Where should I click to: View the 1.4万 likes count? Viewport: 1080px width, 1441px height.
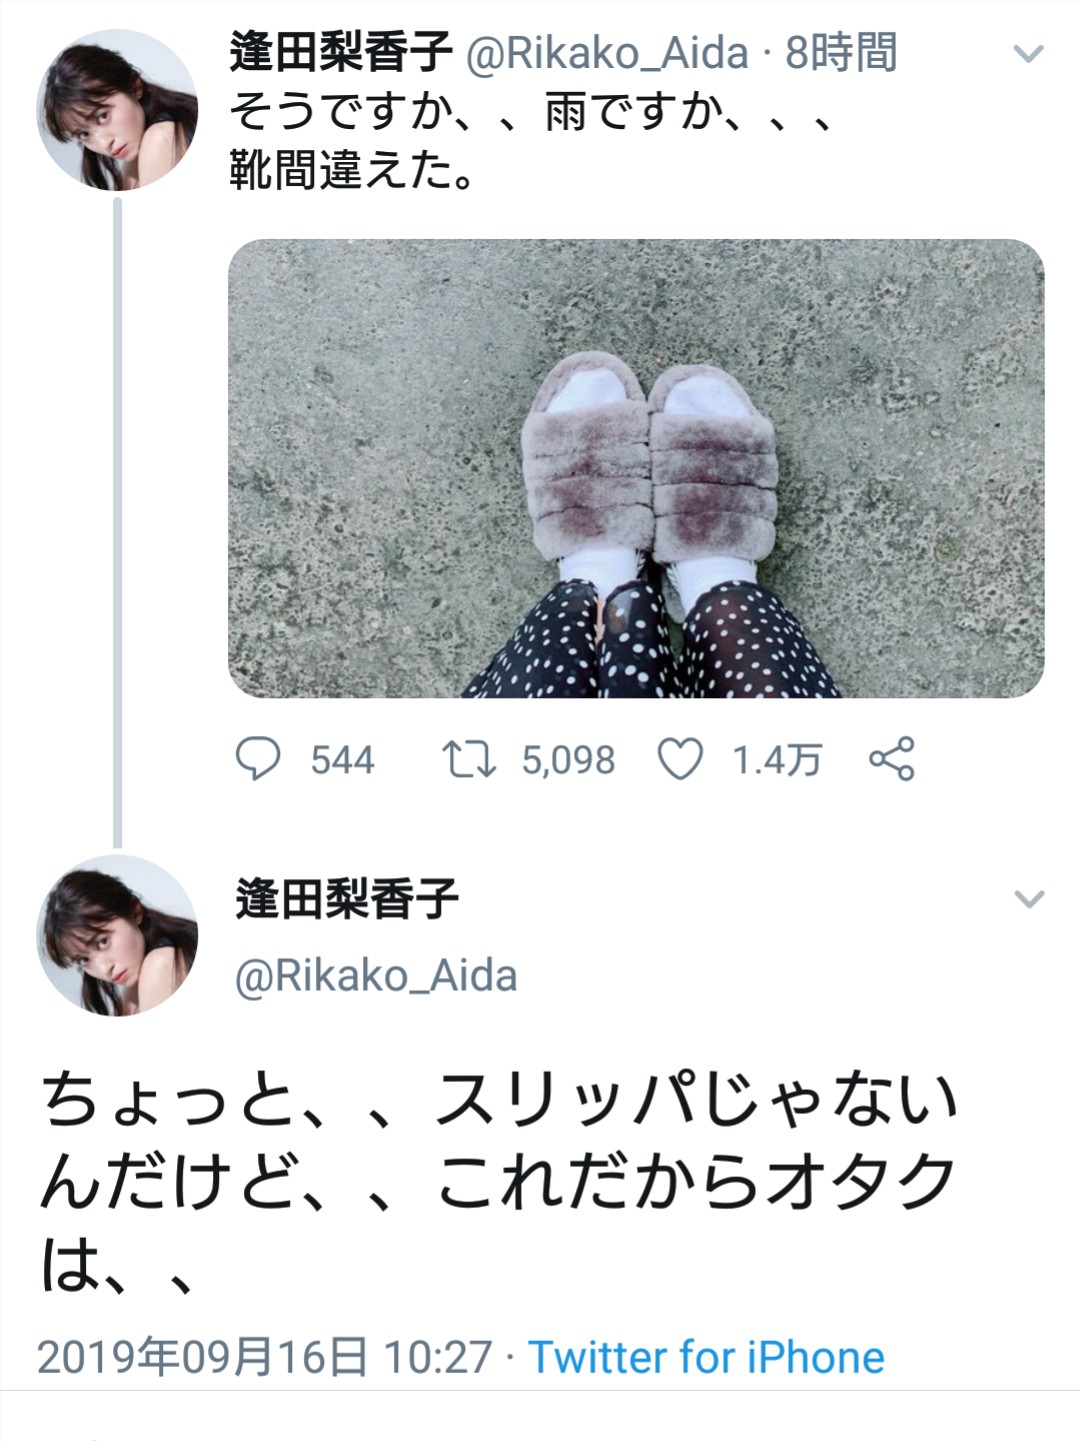coord(777,760)
